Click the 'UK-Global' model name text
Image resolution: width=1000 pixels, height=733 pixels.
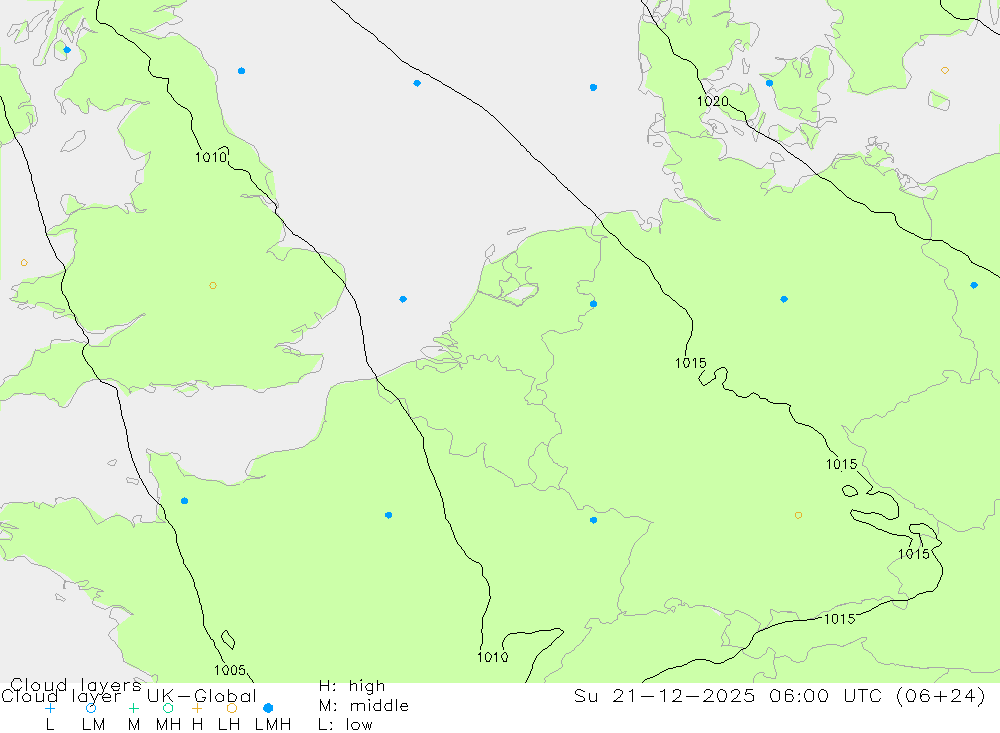(202, 696)
